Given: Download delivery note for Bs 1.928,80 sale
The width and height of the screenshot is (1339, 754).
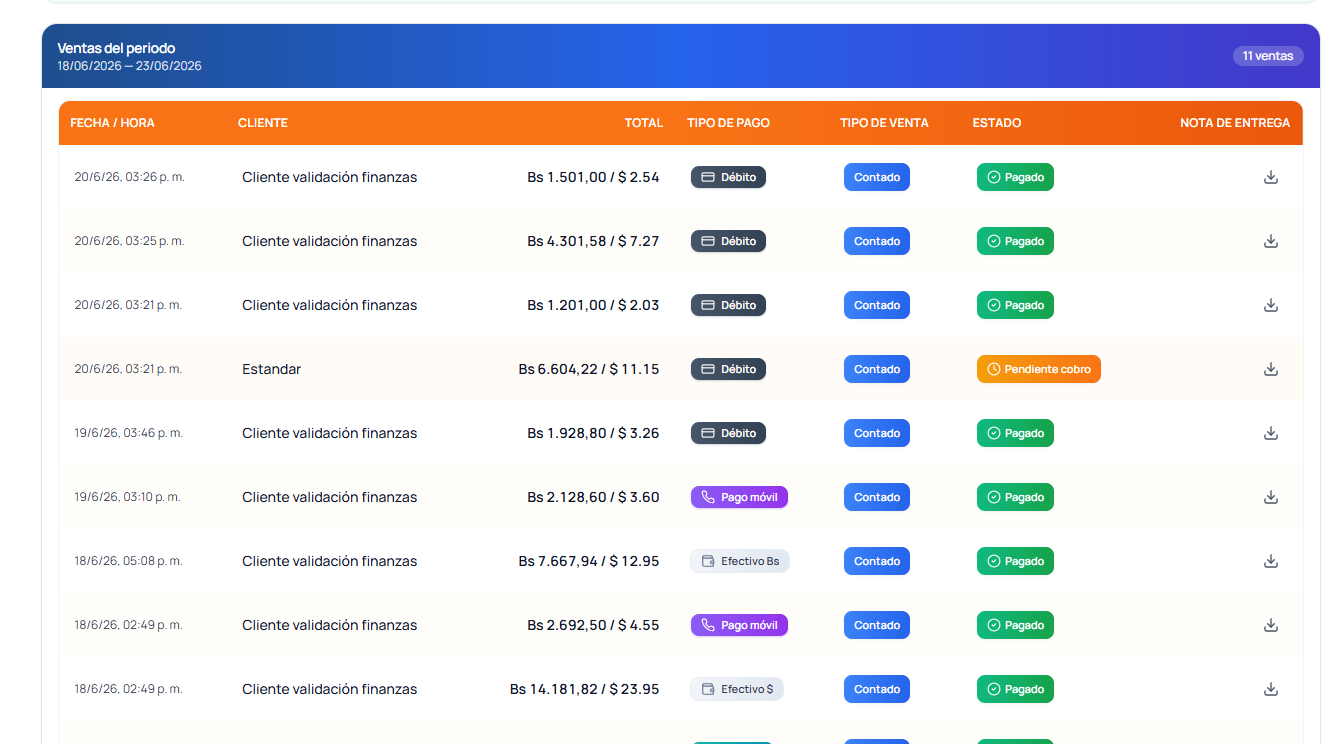Looking at the screenshot, I should [x=1271, y=433].
